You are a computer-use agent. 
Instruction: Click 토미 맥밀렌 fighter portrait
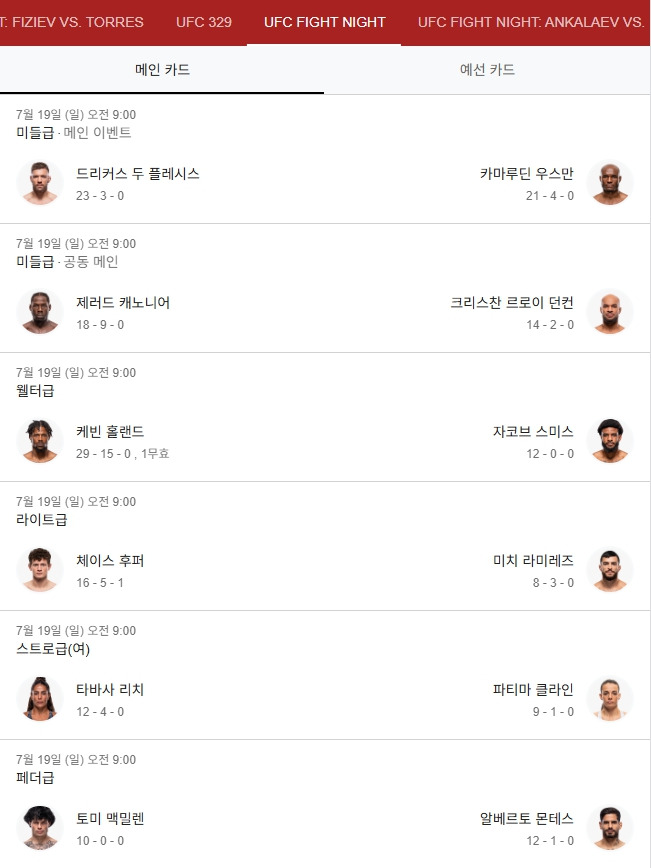point(40,828)
